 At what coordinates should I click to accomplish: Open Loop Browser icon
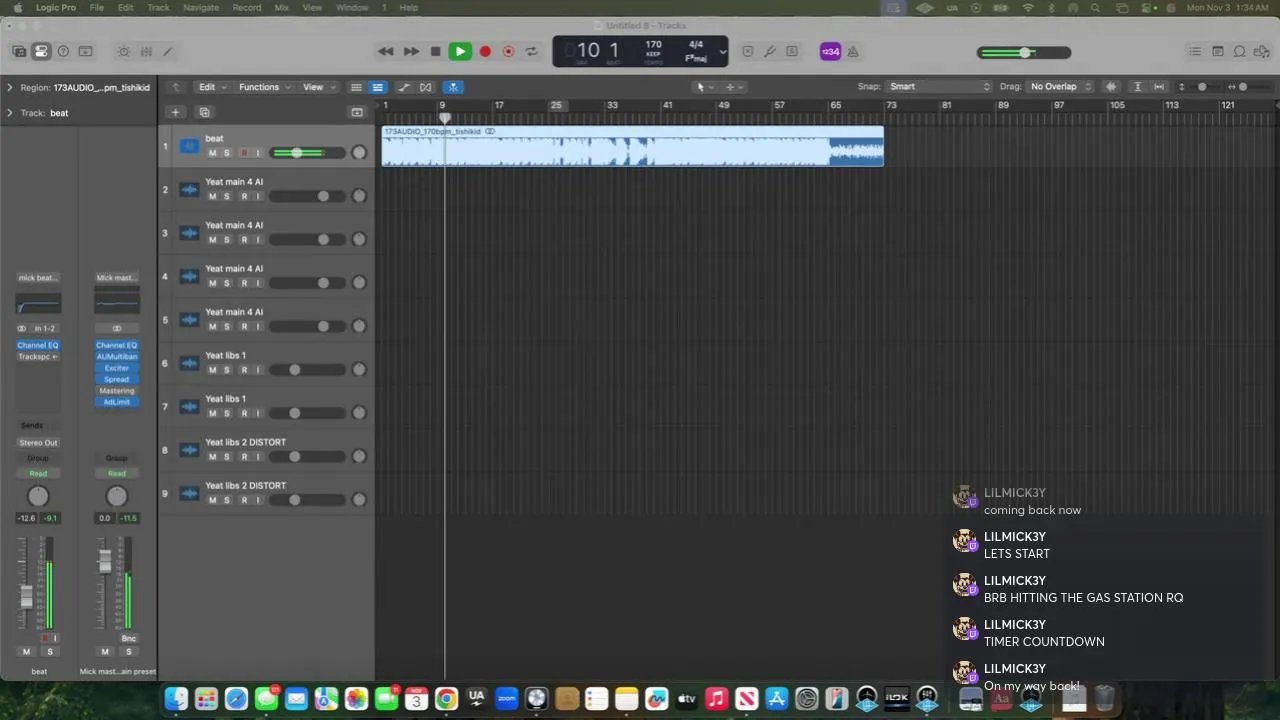pos(1240,51)
